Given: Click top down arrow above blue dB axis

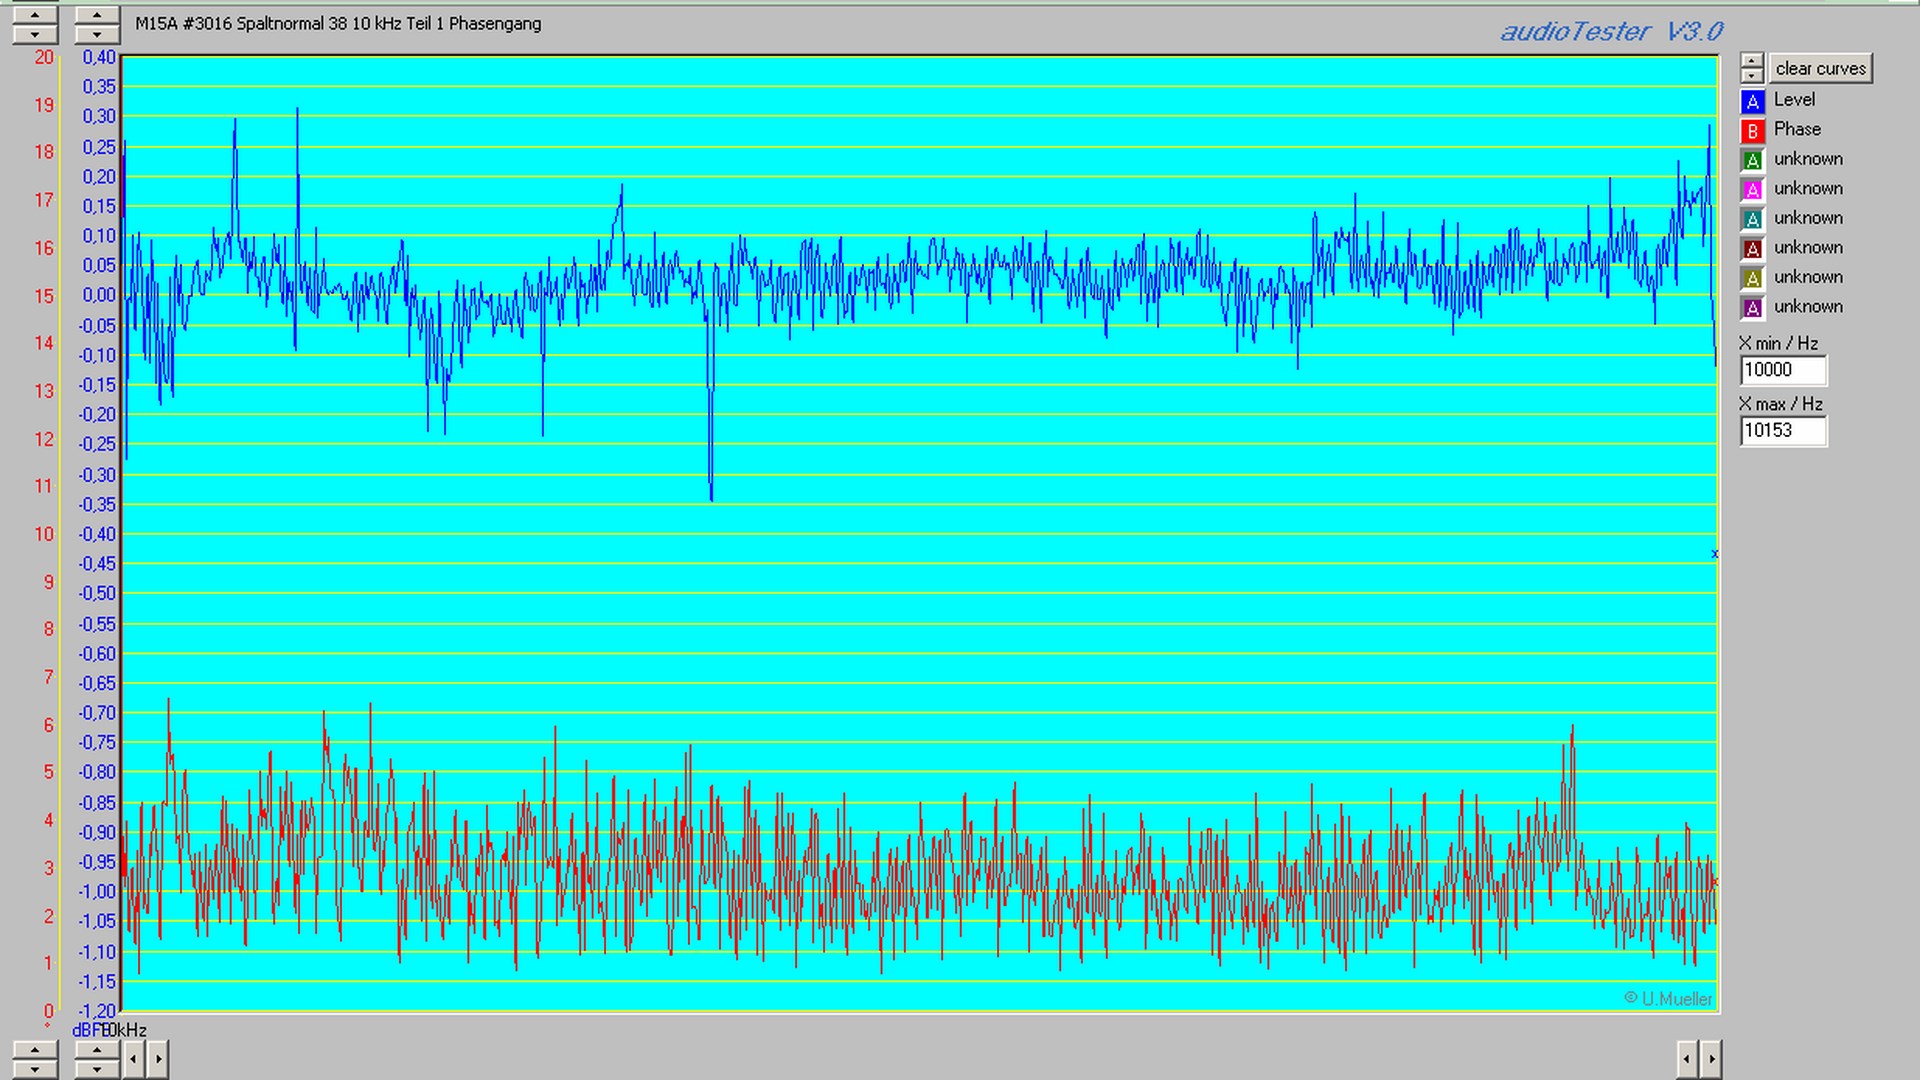Looking at the screenshot, I should [97, 35].
